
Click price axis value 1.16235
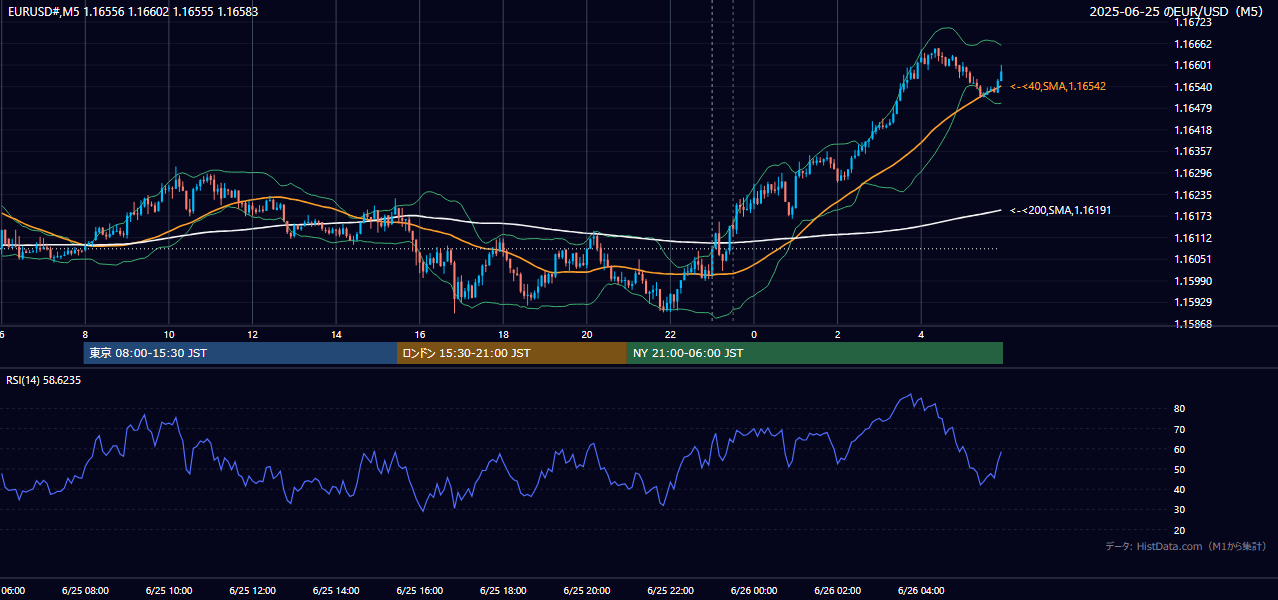(x=1192, y=196)
